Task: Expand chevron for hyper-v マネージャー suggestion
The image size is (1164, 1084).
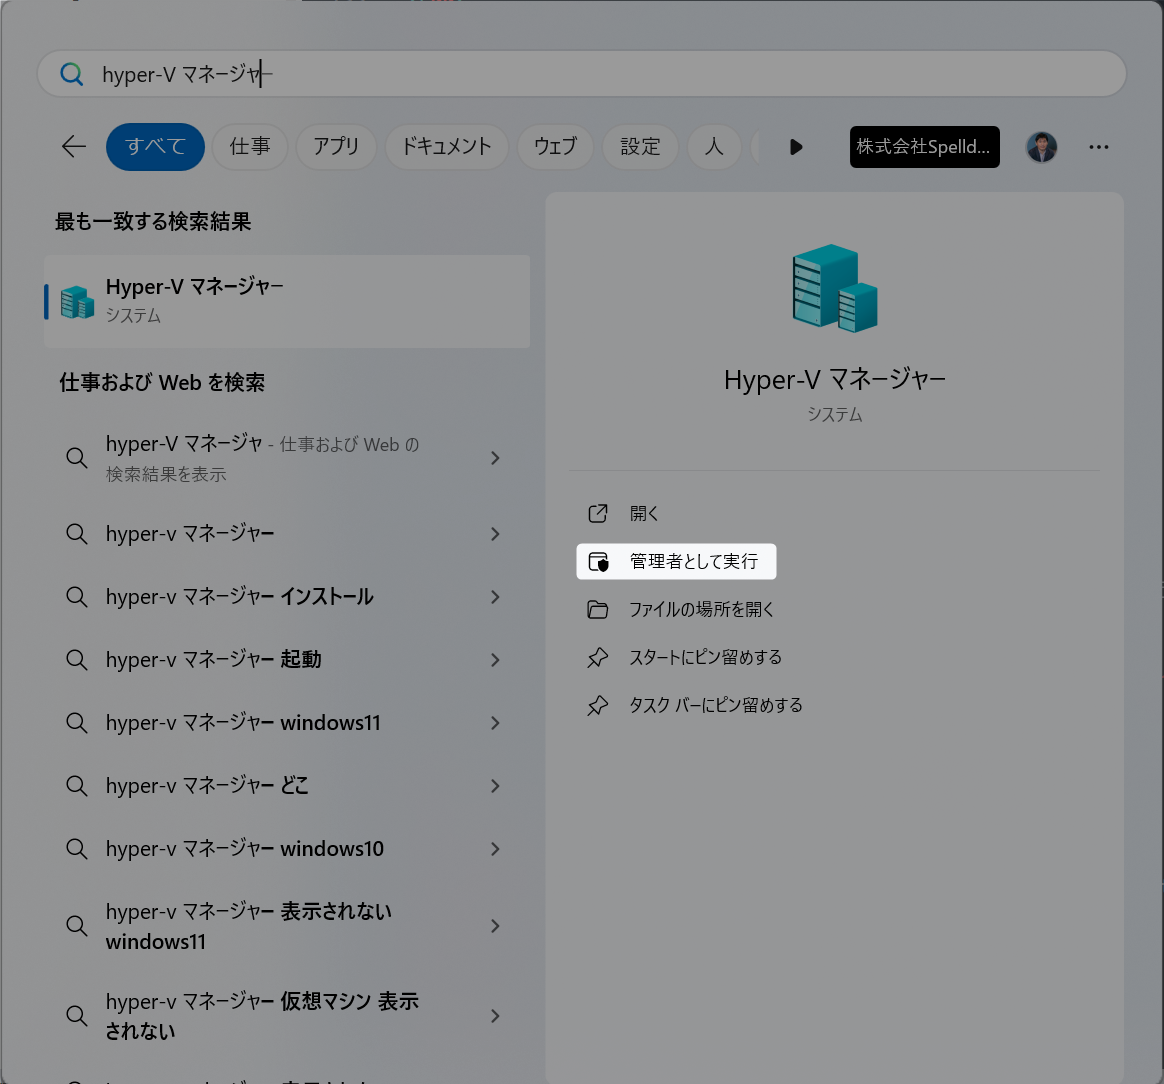Action: pyautogui.click(x=495, y=534)
